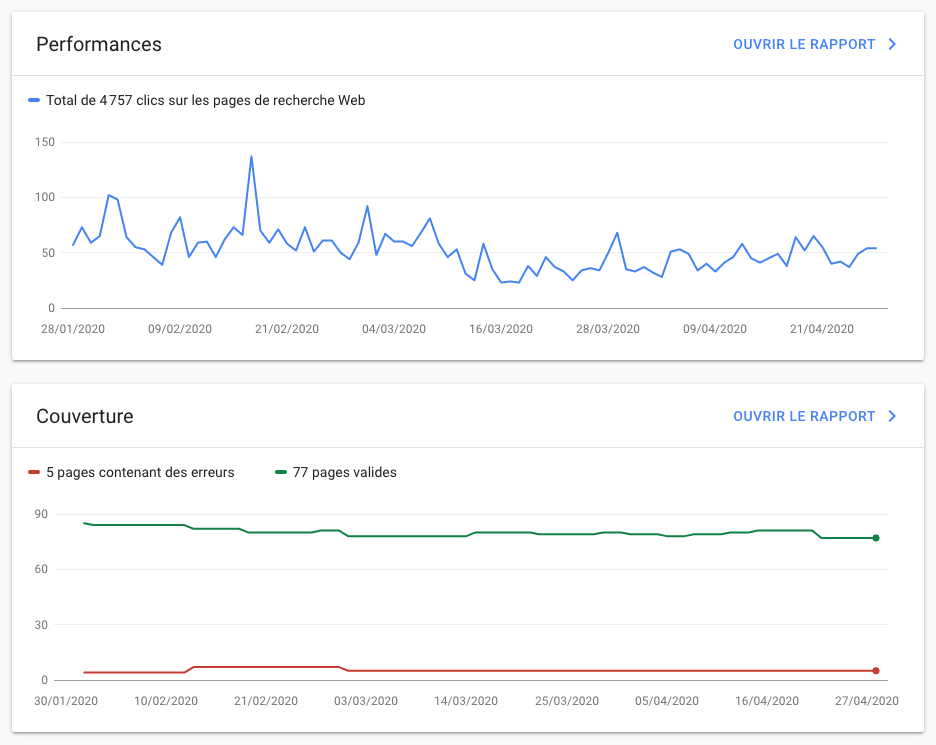The width and height of the screenshot is (936, 745).
Task: Click the red endpoint dot on errors line
Action: click(874, 670)
